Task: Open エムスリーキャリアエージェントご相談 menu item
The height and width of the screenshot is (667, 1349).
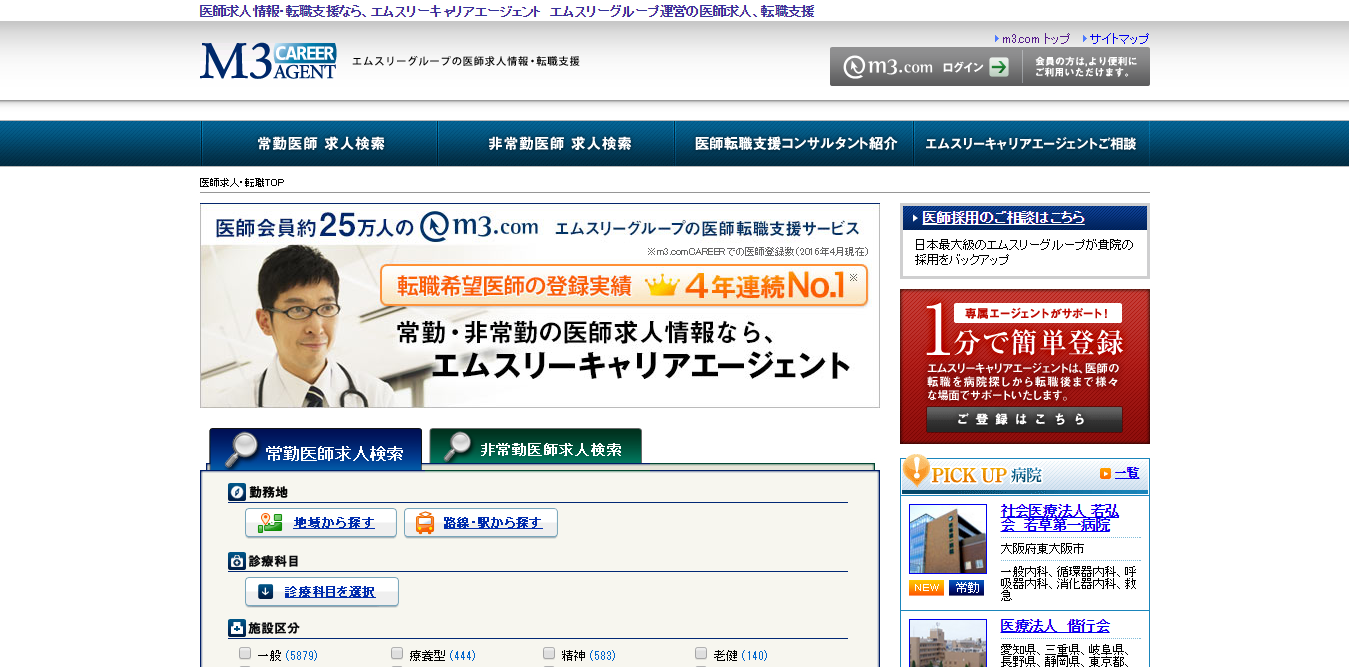Action: [x=1031, y=144]
